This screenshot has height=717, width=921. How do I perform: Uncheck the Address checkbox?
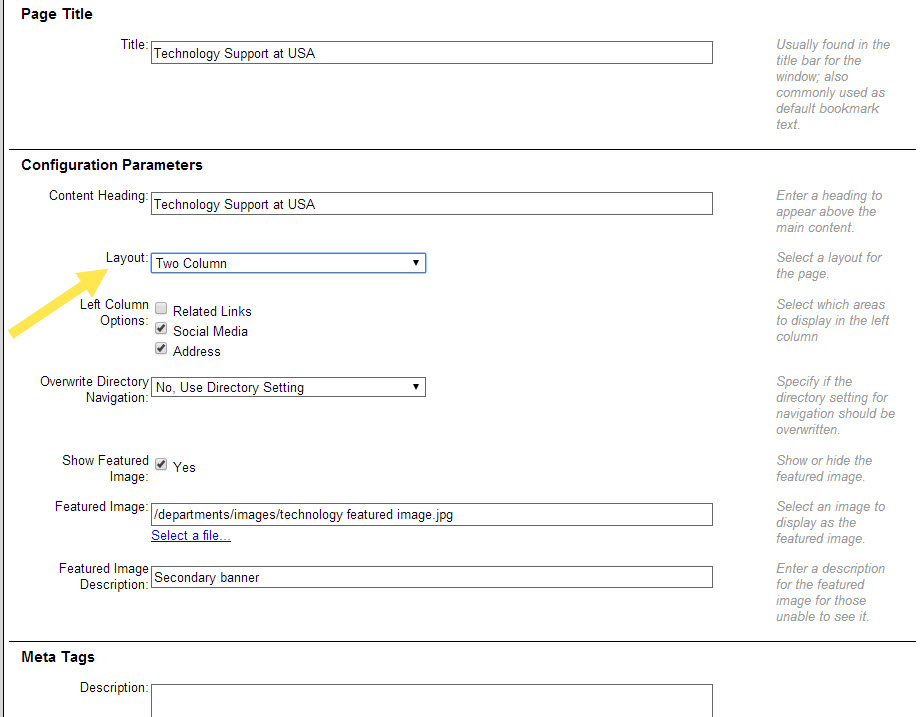161,348
